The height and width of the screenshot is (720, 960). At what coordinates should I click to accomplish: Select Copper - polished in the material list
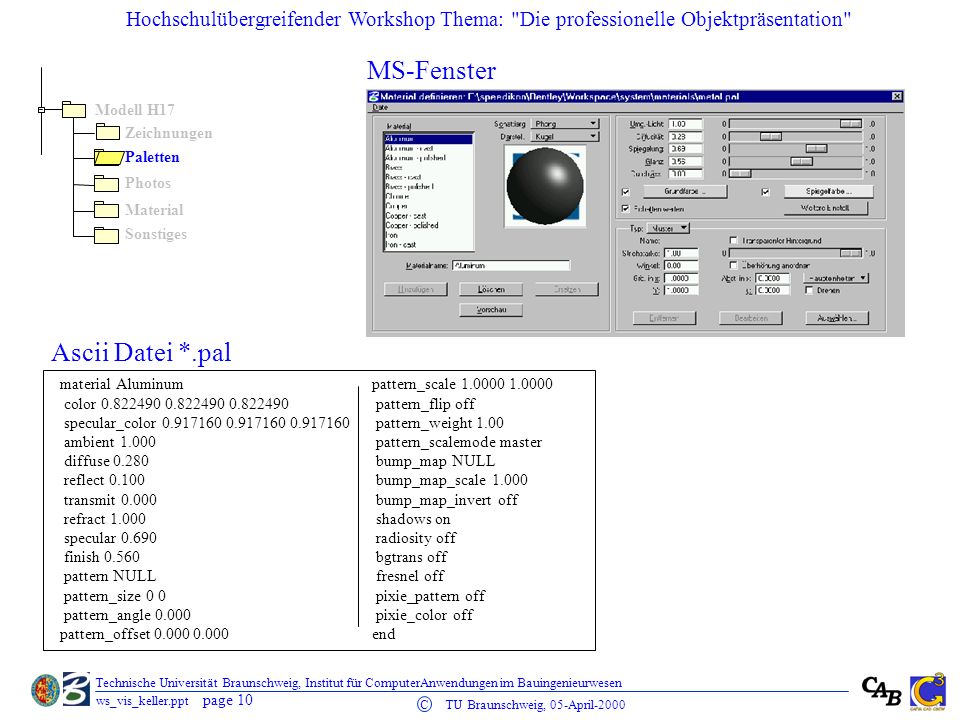(x=428, y=225)
